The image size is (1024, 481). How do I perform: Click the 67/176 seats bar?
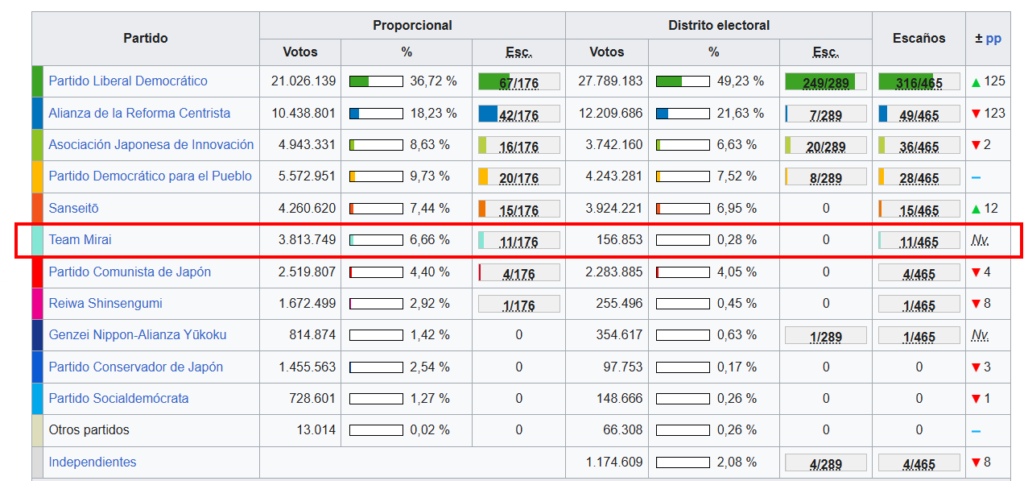pos(519,82)
